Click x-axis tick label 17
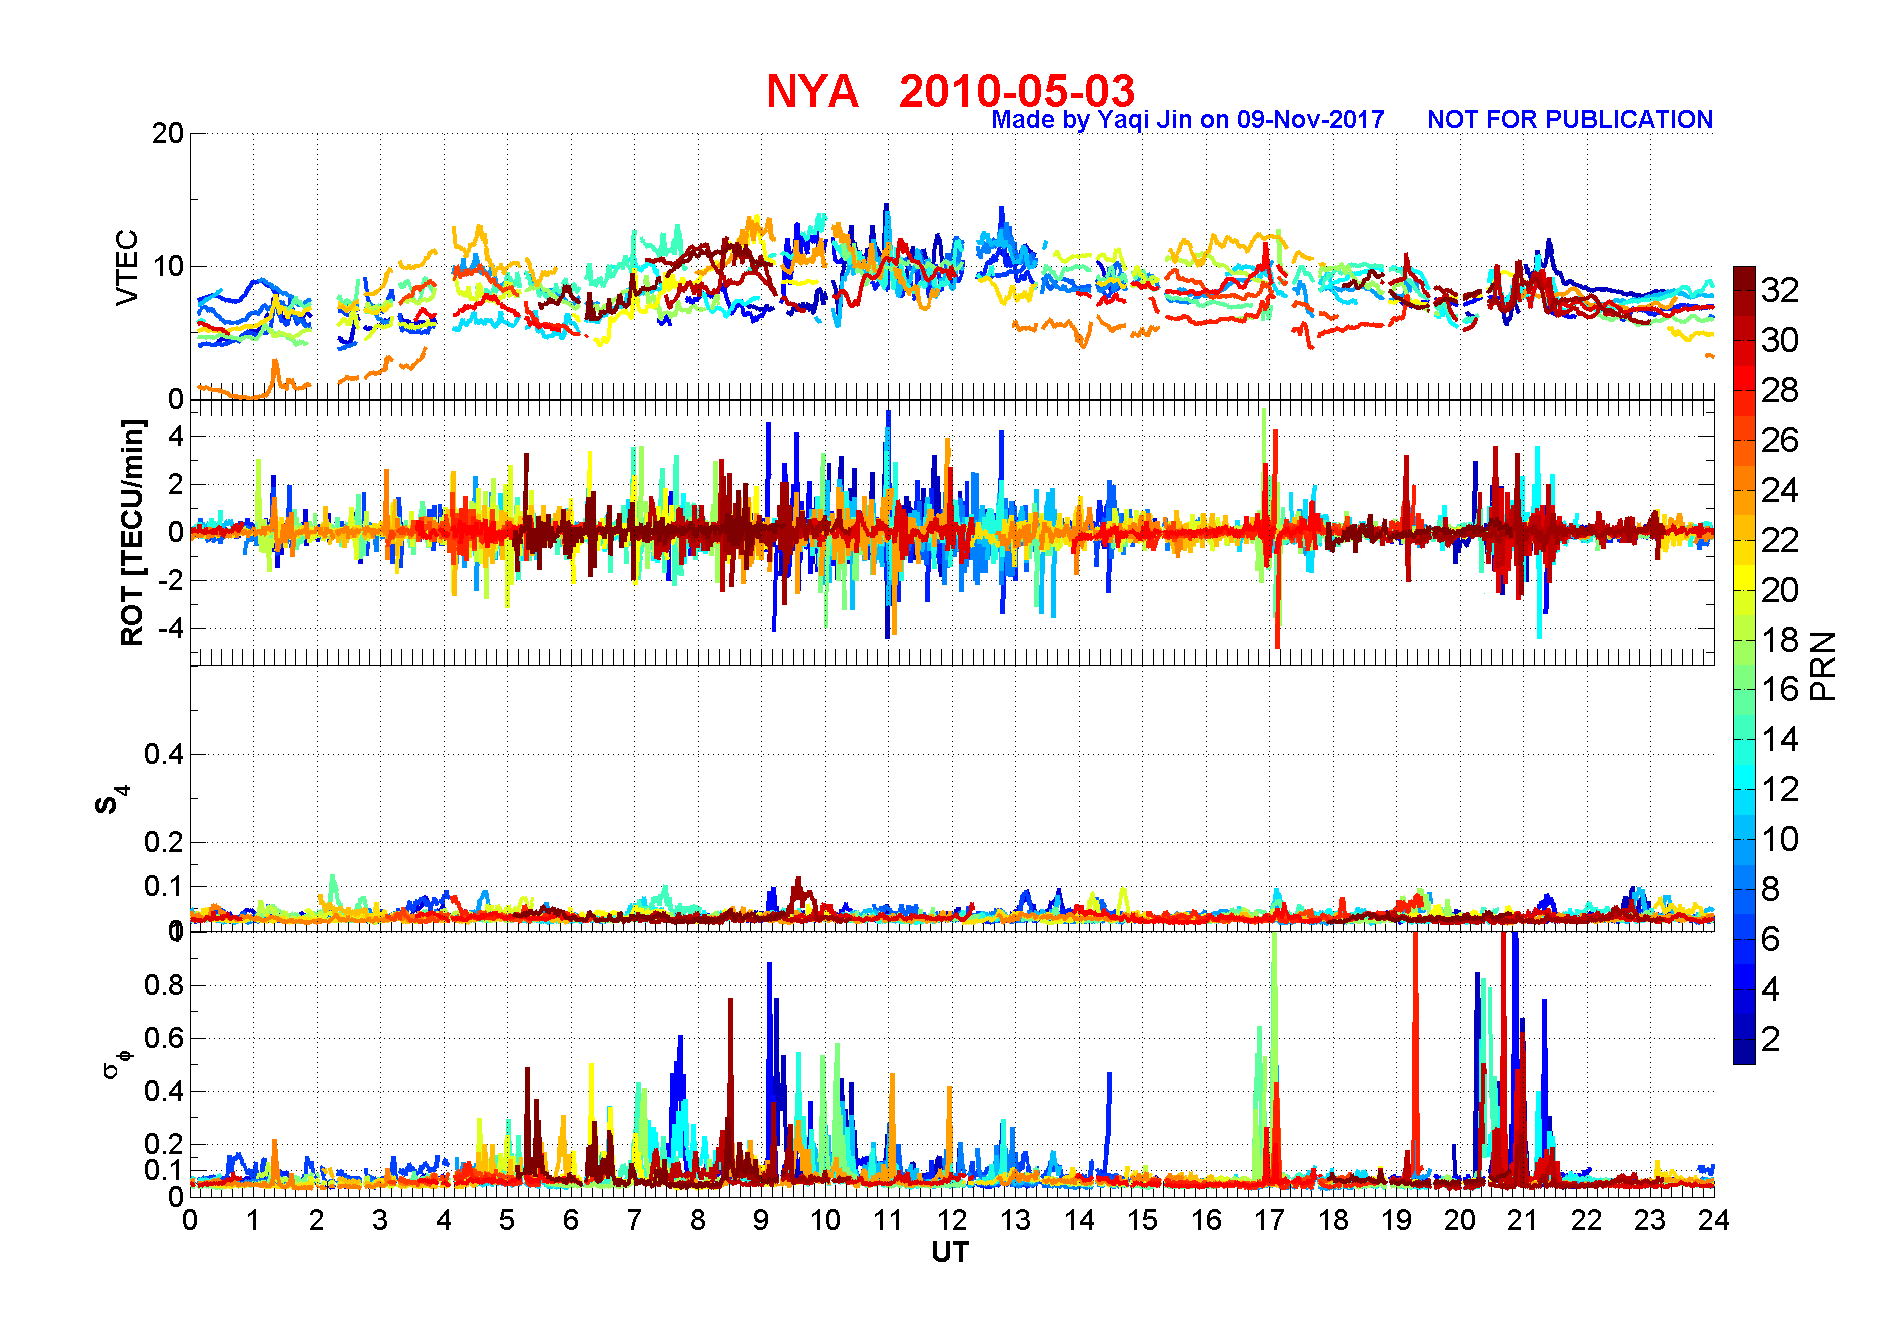 click(x=1269, y=1220)
